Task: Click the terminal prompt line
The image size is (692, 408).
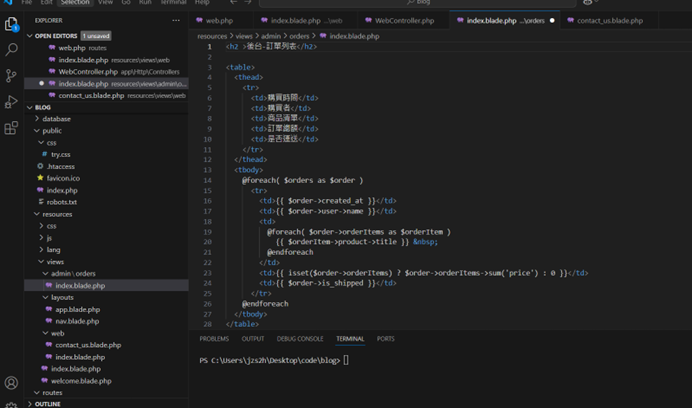Action: [x=274, y=360]
